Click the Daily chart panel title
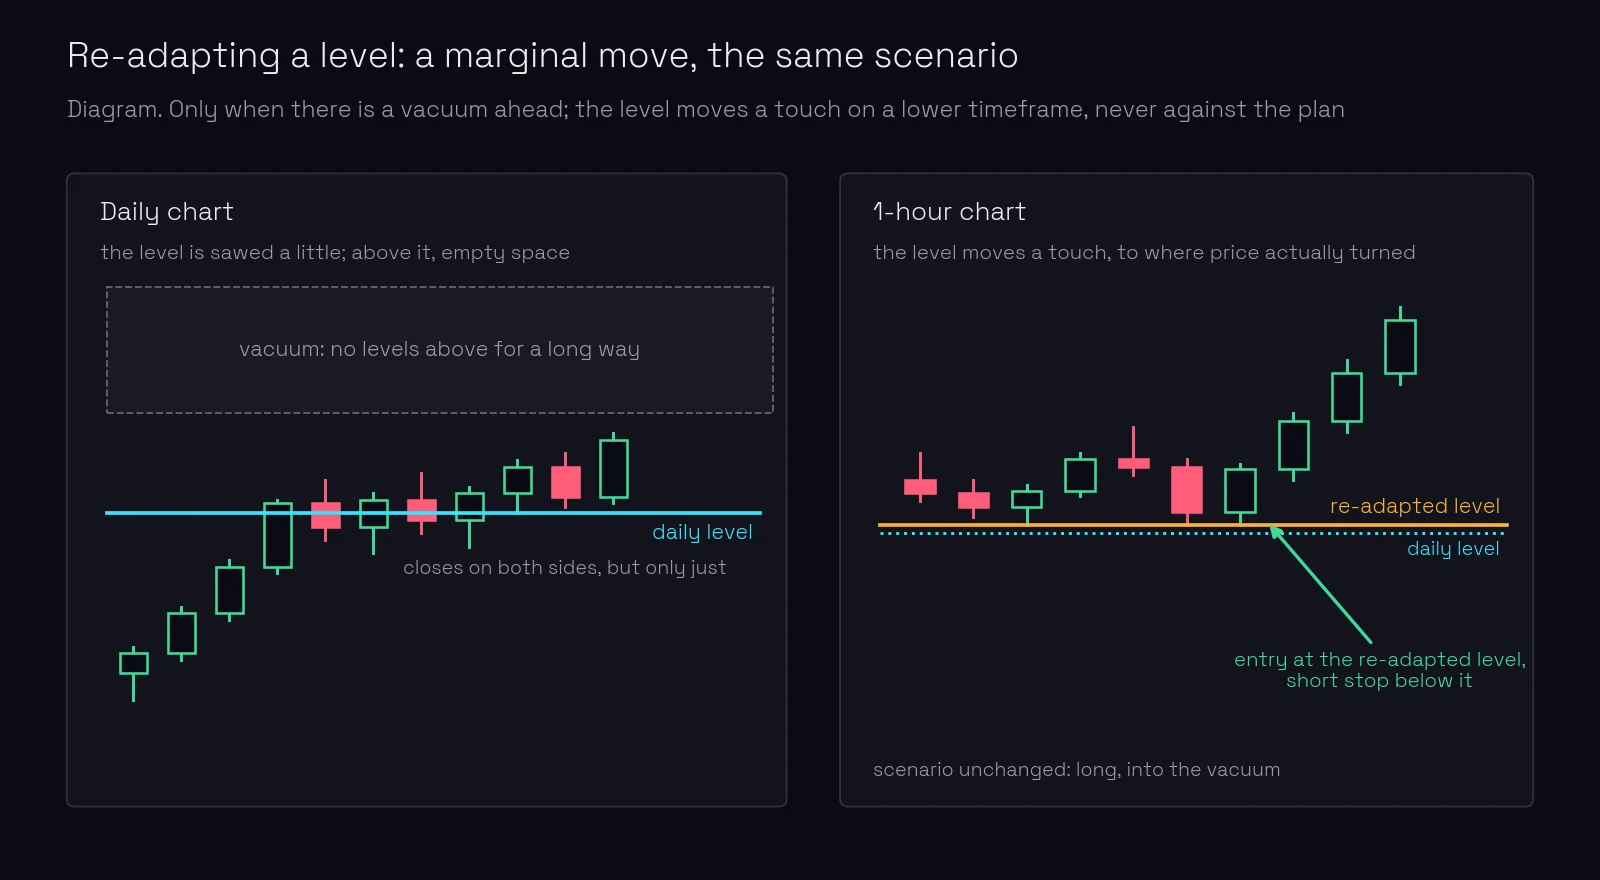 tap(167, 212)
